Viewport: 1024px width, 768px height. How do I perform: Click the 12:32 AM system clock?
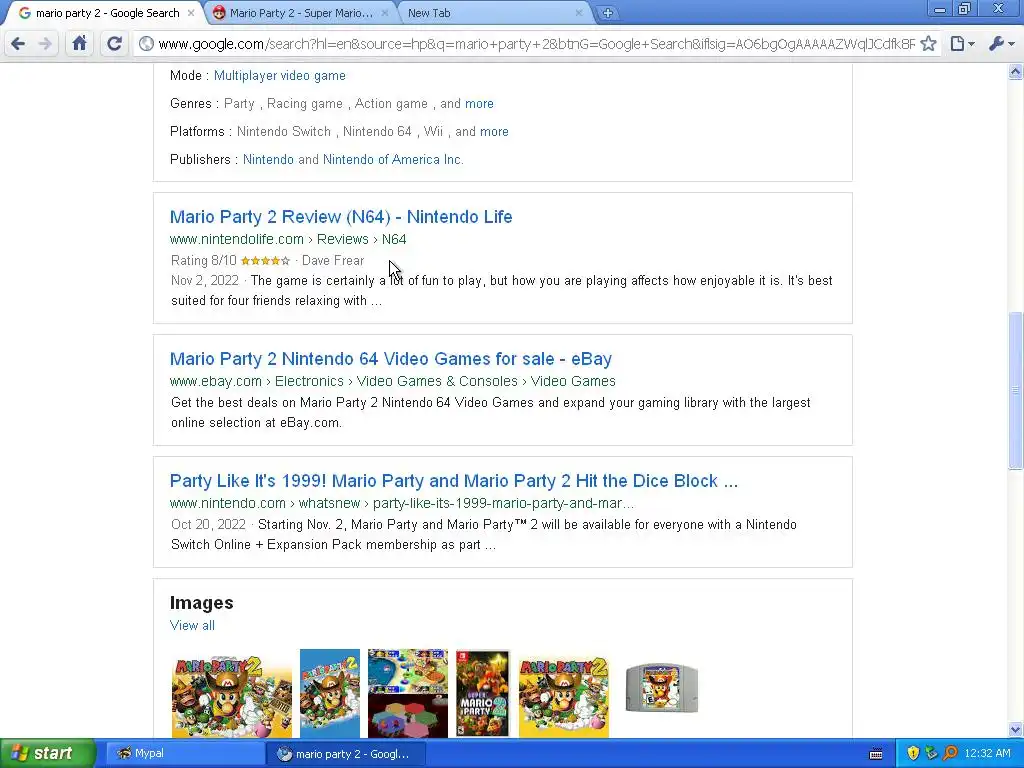[x=987, y=754]
